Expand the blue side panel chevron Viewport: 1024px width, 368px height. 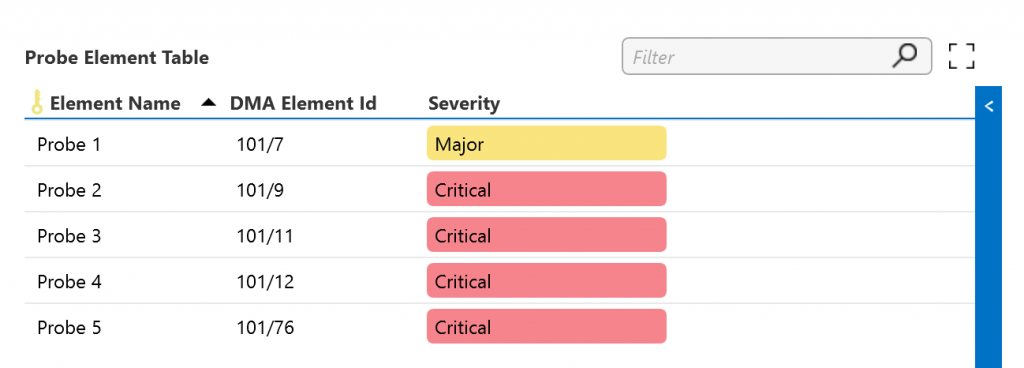pyautogui.click(x=989, y=106)
